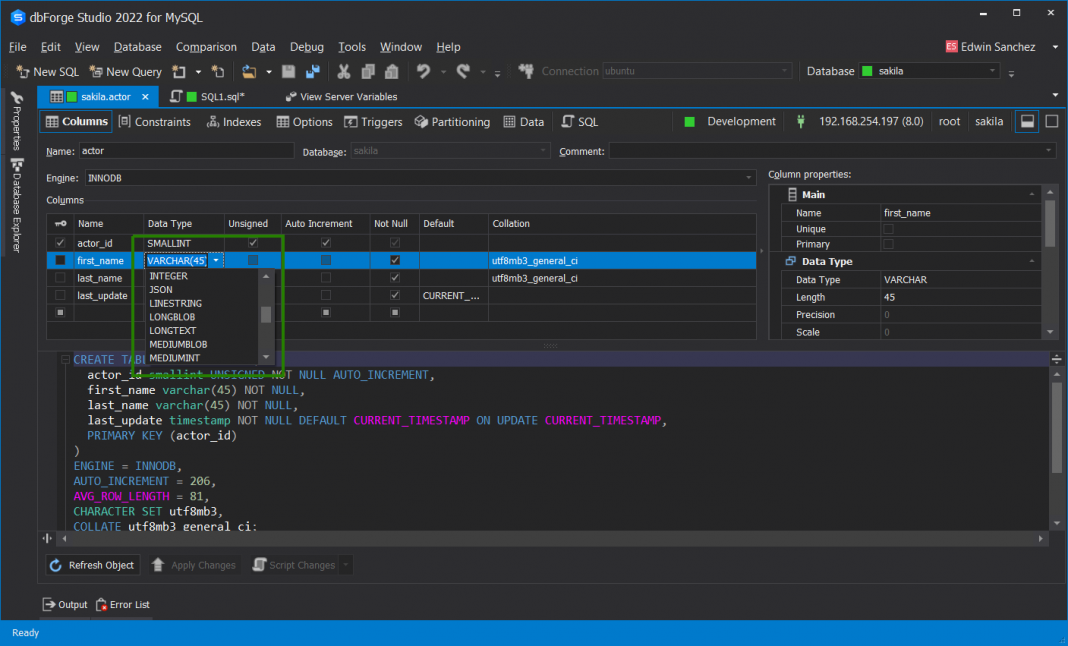
Task: Click the New SQL button
Action: pyautogui.click(x=47, y=72)
